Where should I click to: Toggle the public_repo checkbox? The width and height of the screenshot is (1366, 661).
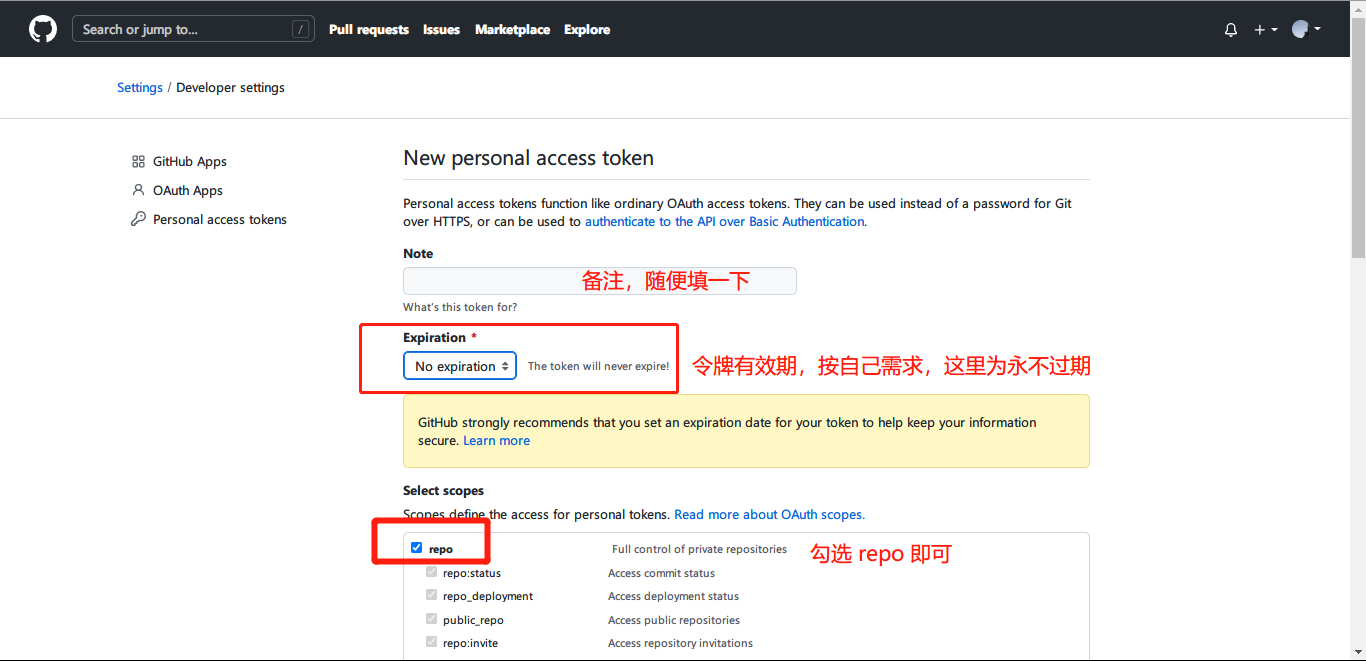click(432, 619)
